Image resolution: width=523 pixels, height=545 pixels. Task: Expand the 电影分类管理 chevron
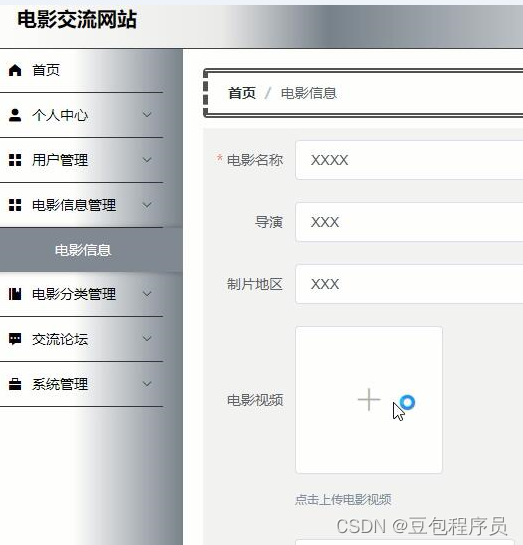[147, 294]
